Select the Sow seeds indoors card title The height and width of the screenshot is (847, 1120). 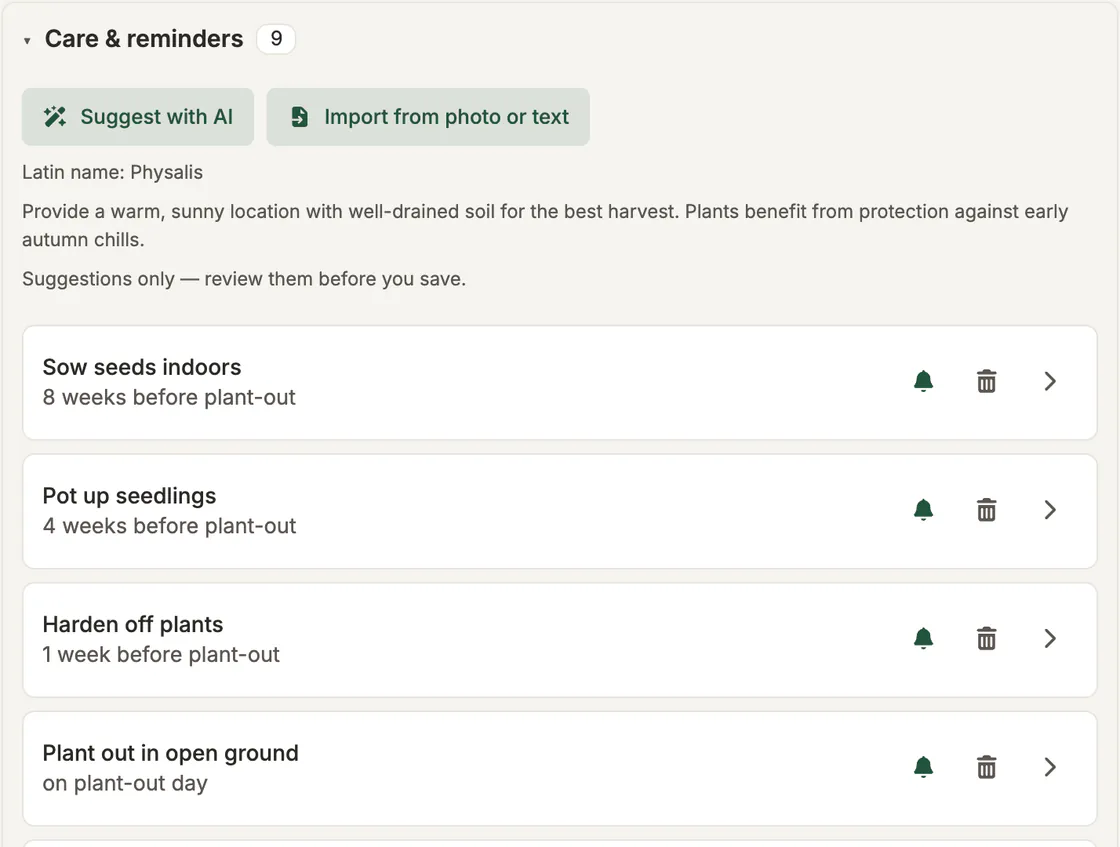pyautogui.click(x=142, y=367)
